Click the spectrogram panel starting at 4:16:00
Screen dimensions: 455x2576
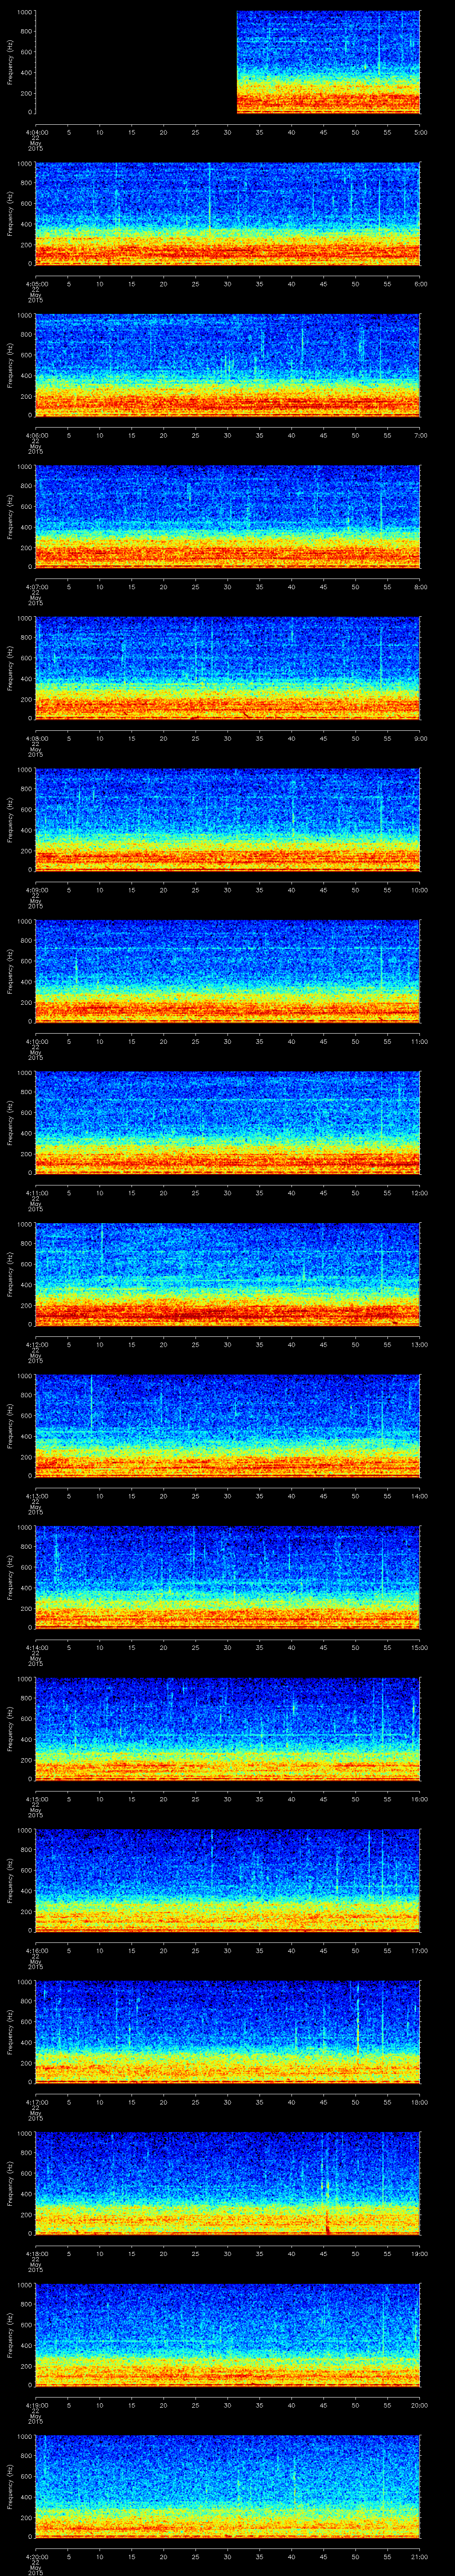point(228,1880)
